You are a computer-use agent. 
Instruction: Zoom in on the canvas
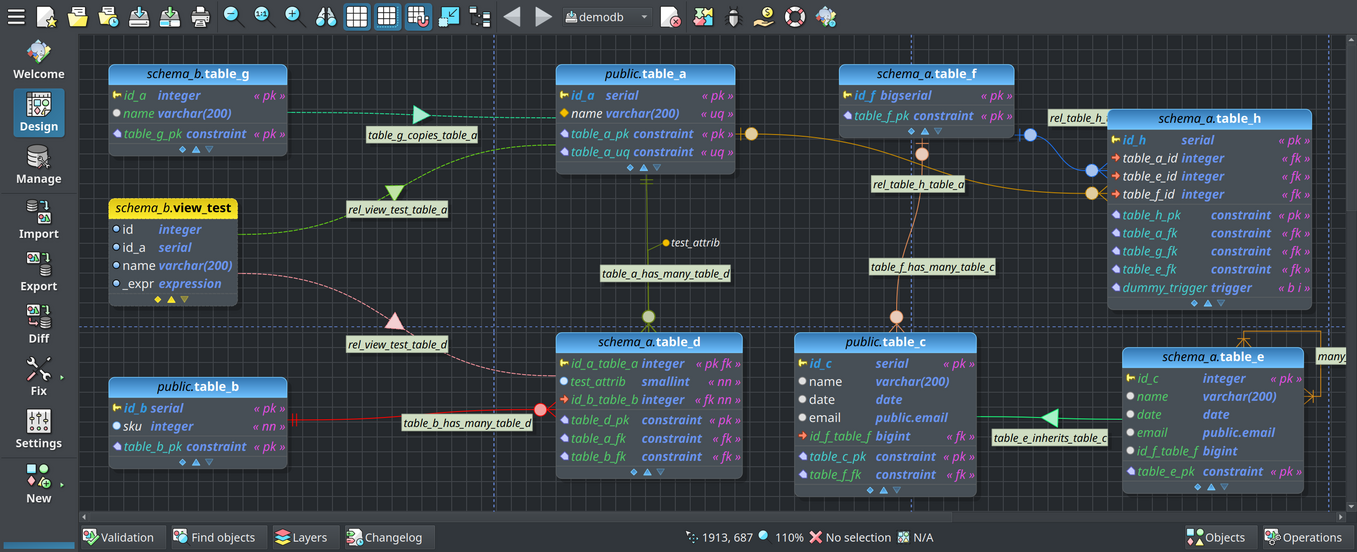tap(294, 17)
